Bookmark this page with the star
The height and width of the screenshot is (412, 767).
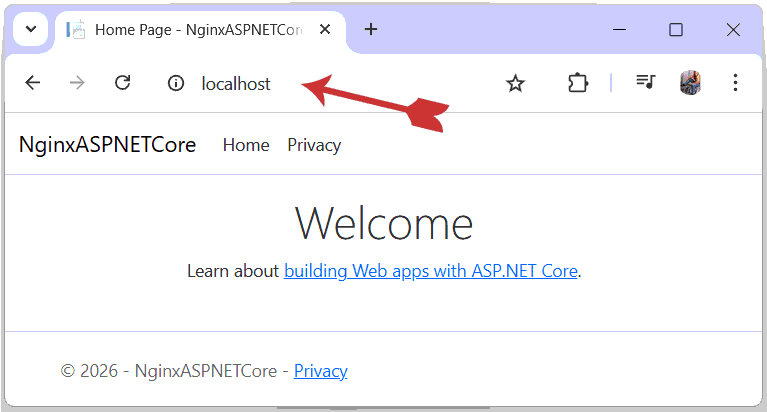[x=515, y=83]
